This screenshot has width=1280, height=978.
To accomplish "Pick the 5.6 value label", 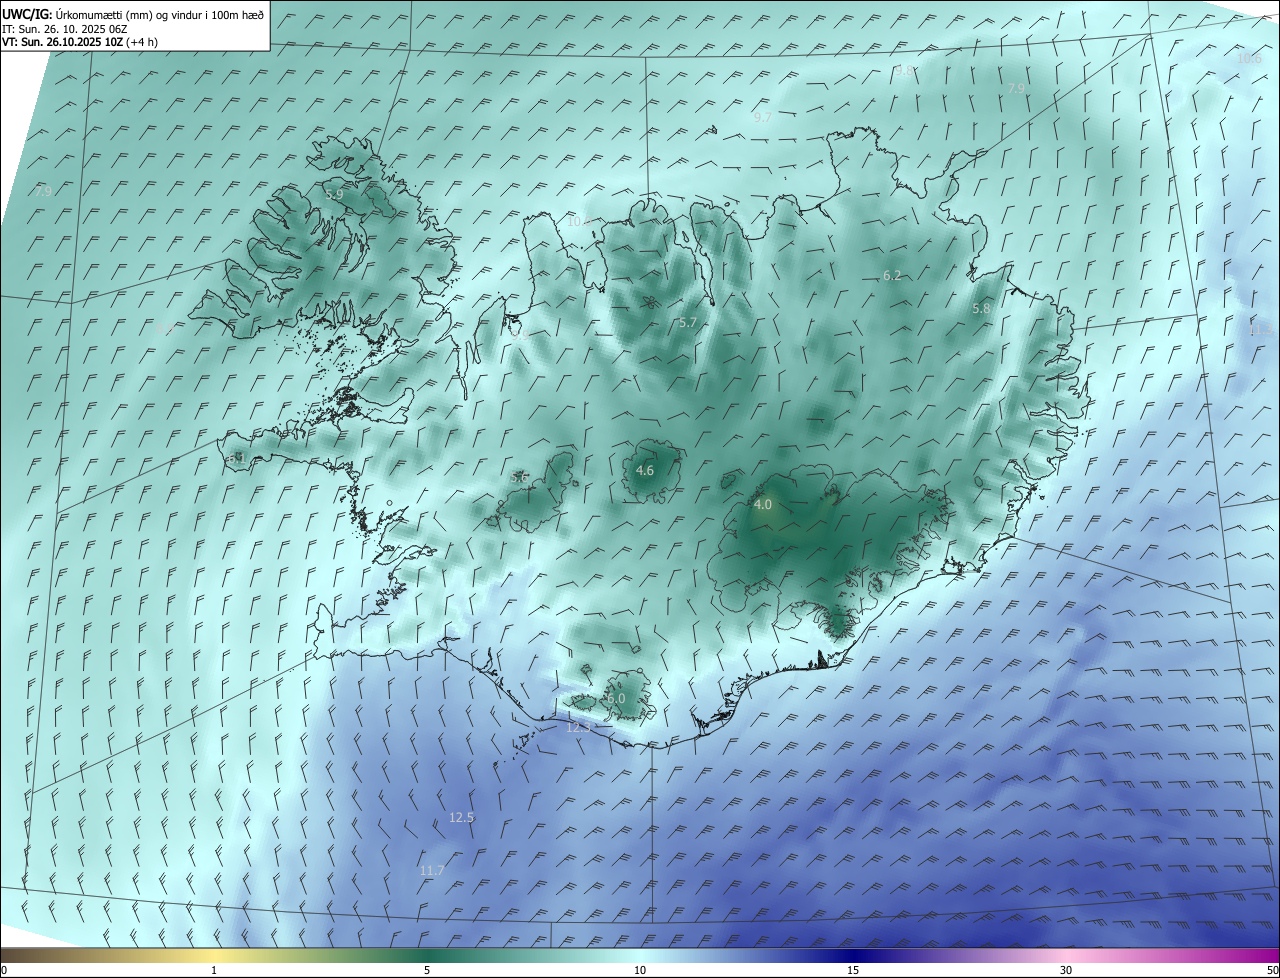I will click(519, 478).
